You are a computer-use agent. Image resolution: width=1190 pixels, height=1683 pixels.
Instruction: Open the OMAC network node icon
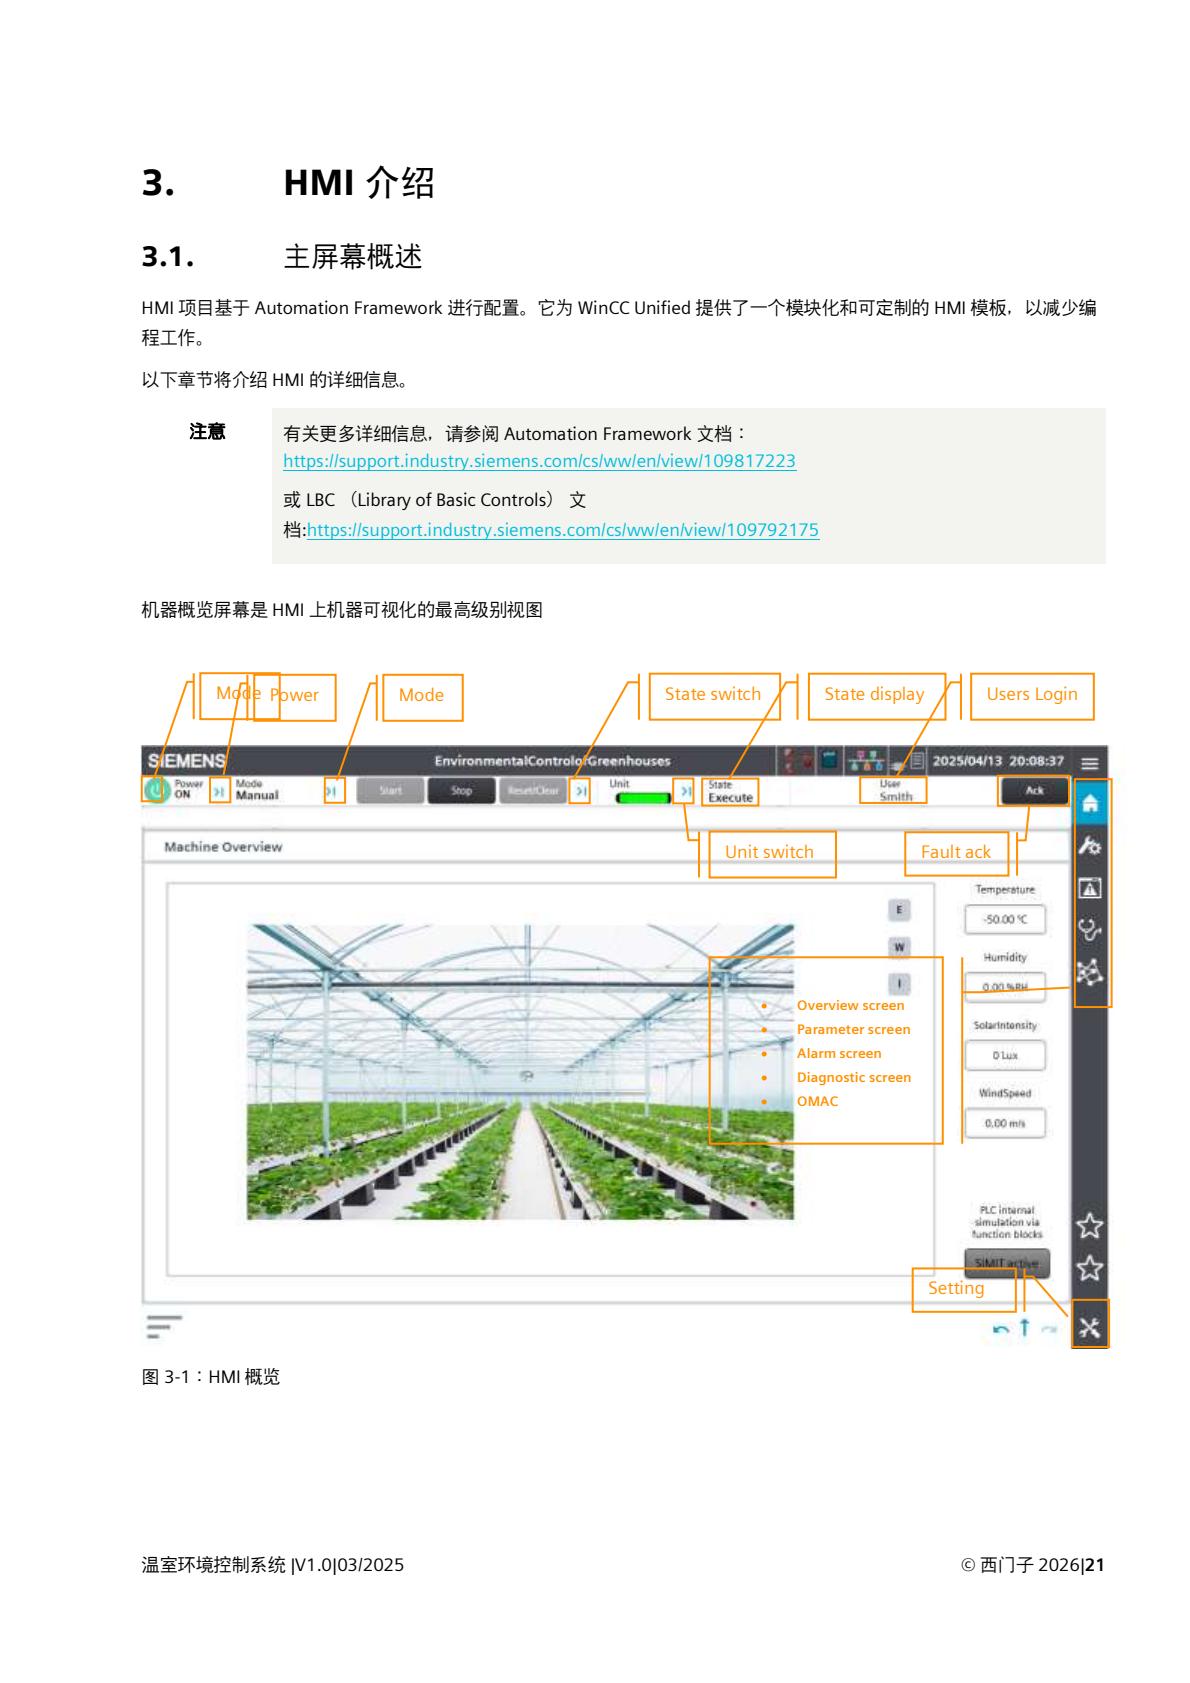[x=1090, y=972]
